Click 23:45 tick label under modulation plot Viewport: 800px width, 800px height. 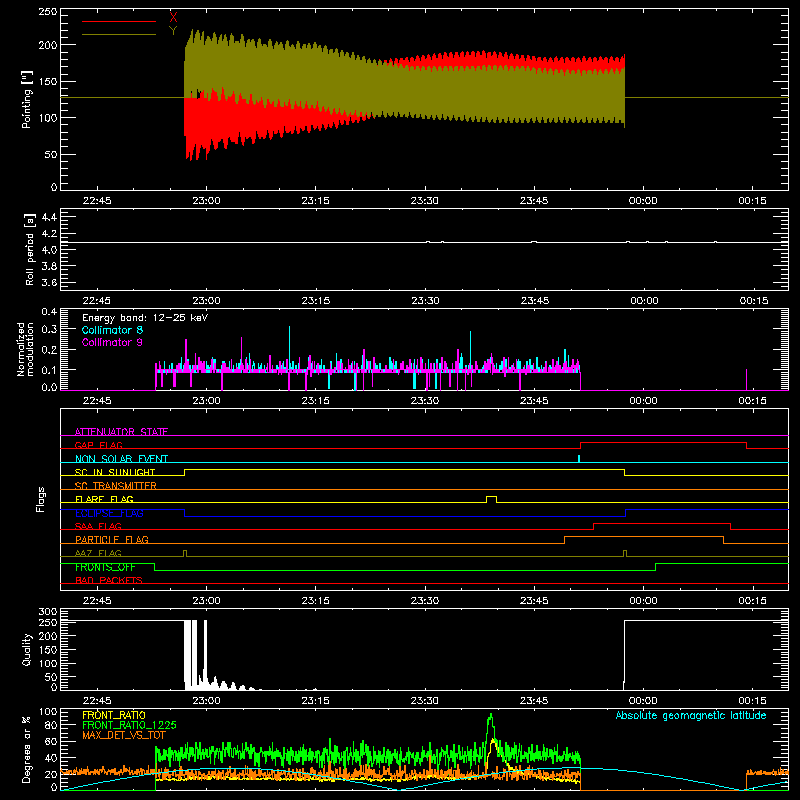[534, 401]
